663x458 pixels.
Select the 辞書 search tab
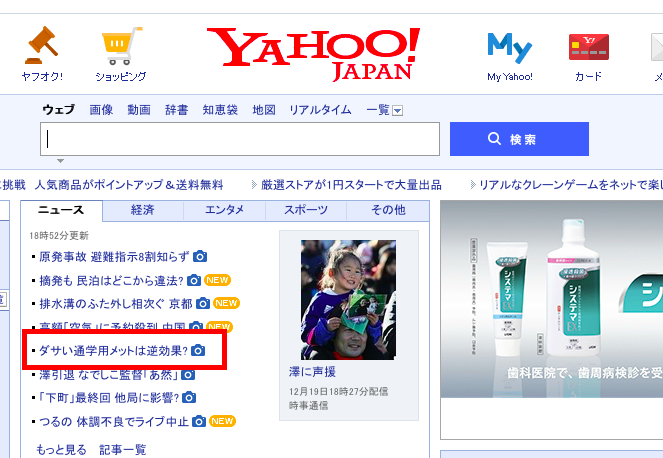click(176, 110)
